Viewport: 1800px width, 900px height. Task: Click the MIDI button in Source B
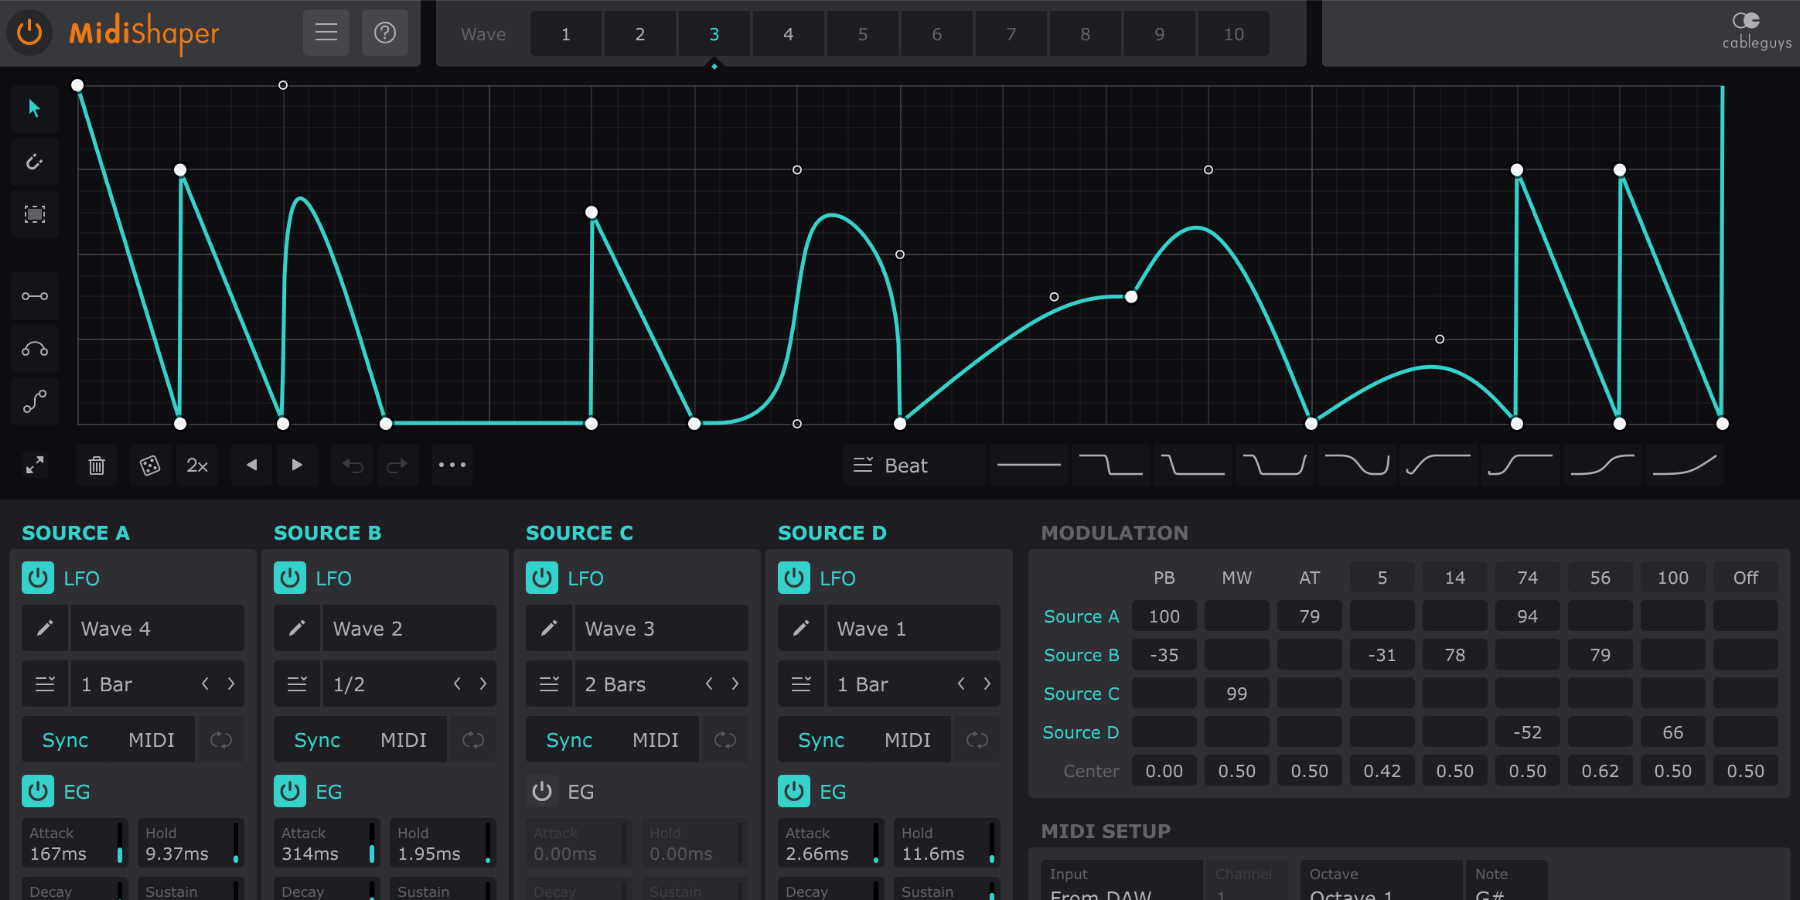404,739
